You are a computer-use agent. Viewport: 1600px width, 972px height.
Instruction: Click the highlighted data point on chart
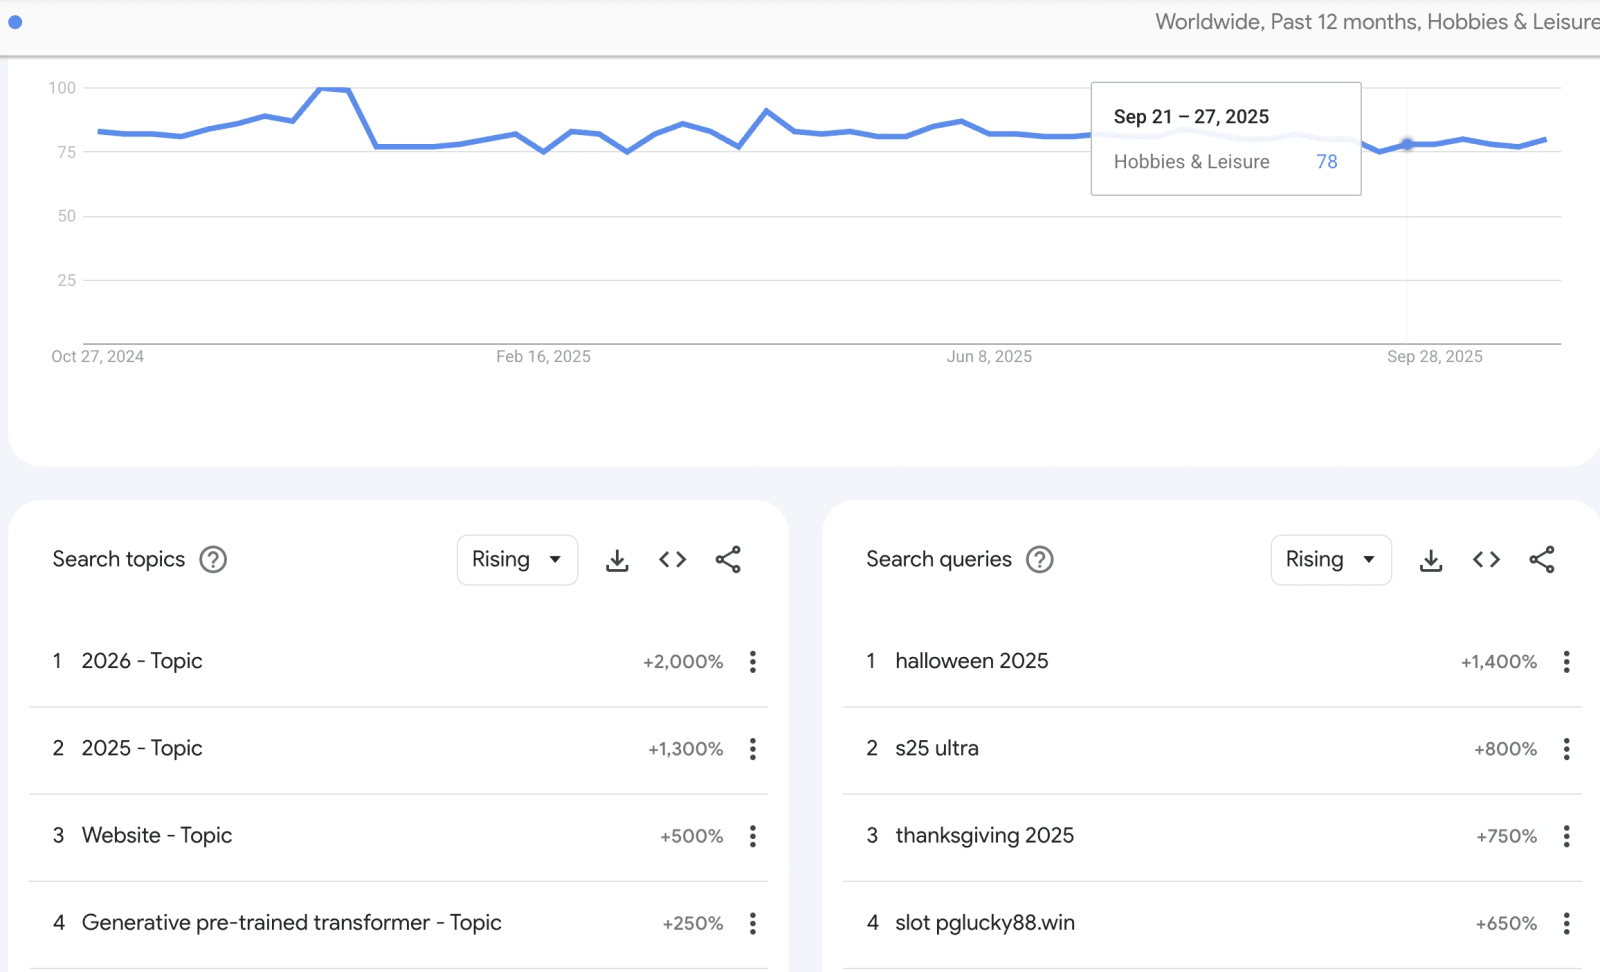(x=1407, y=144)
